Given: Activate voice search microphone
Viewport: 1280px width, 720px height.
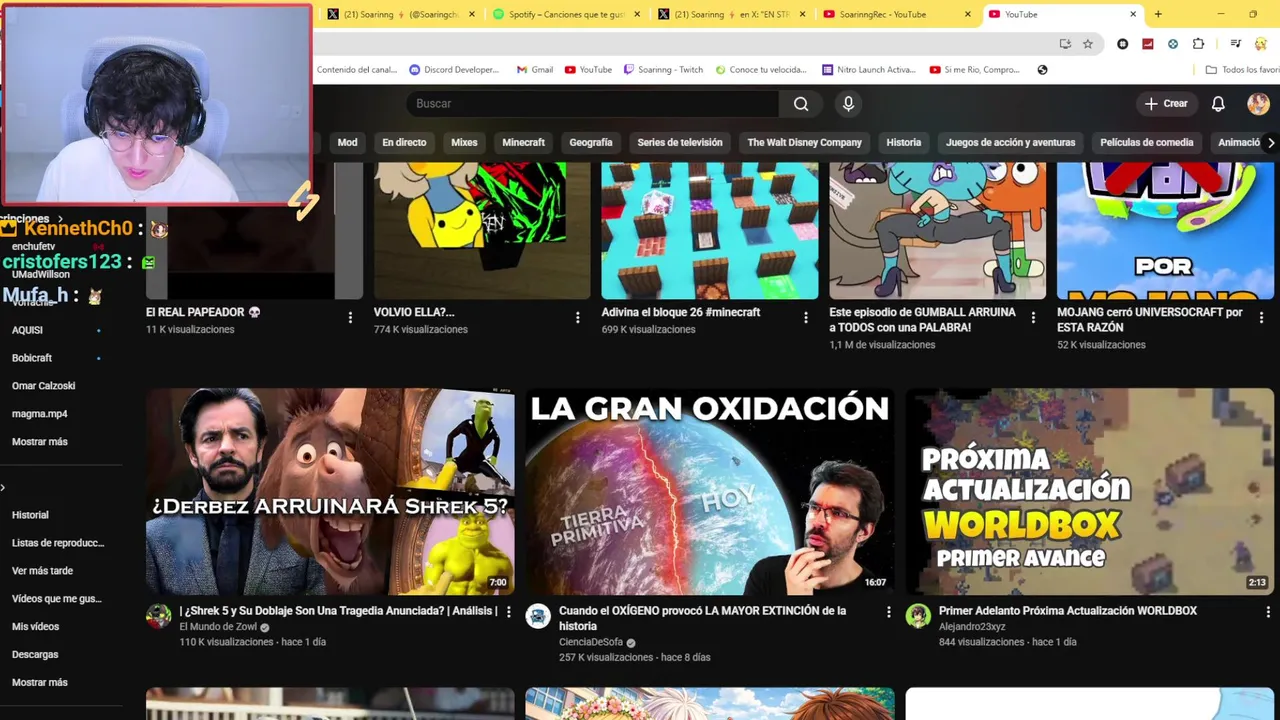Looking at the screenshot, I should [x=848, y=104].
